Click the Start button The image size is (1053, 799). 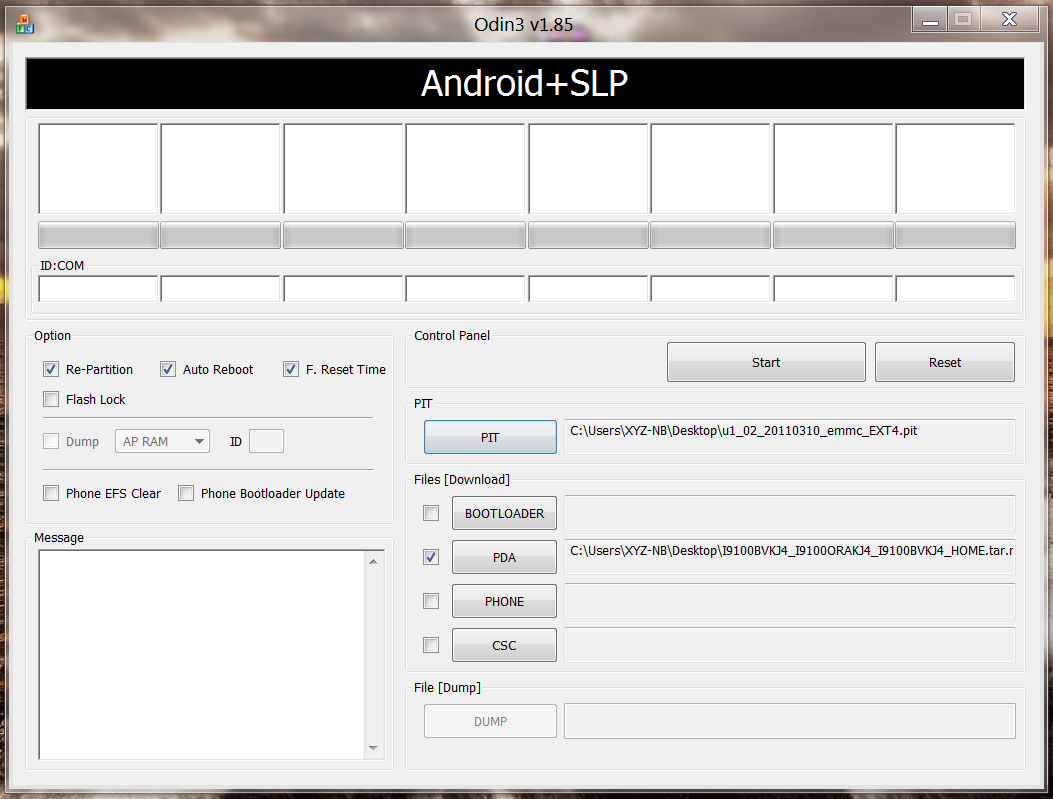coord(766,363)
